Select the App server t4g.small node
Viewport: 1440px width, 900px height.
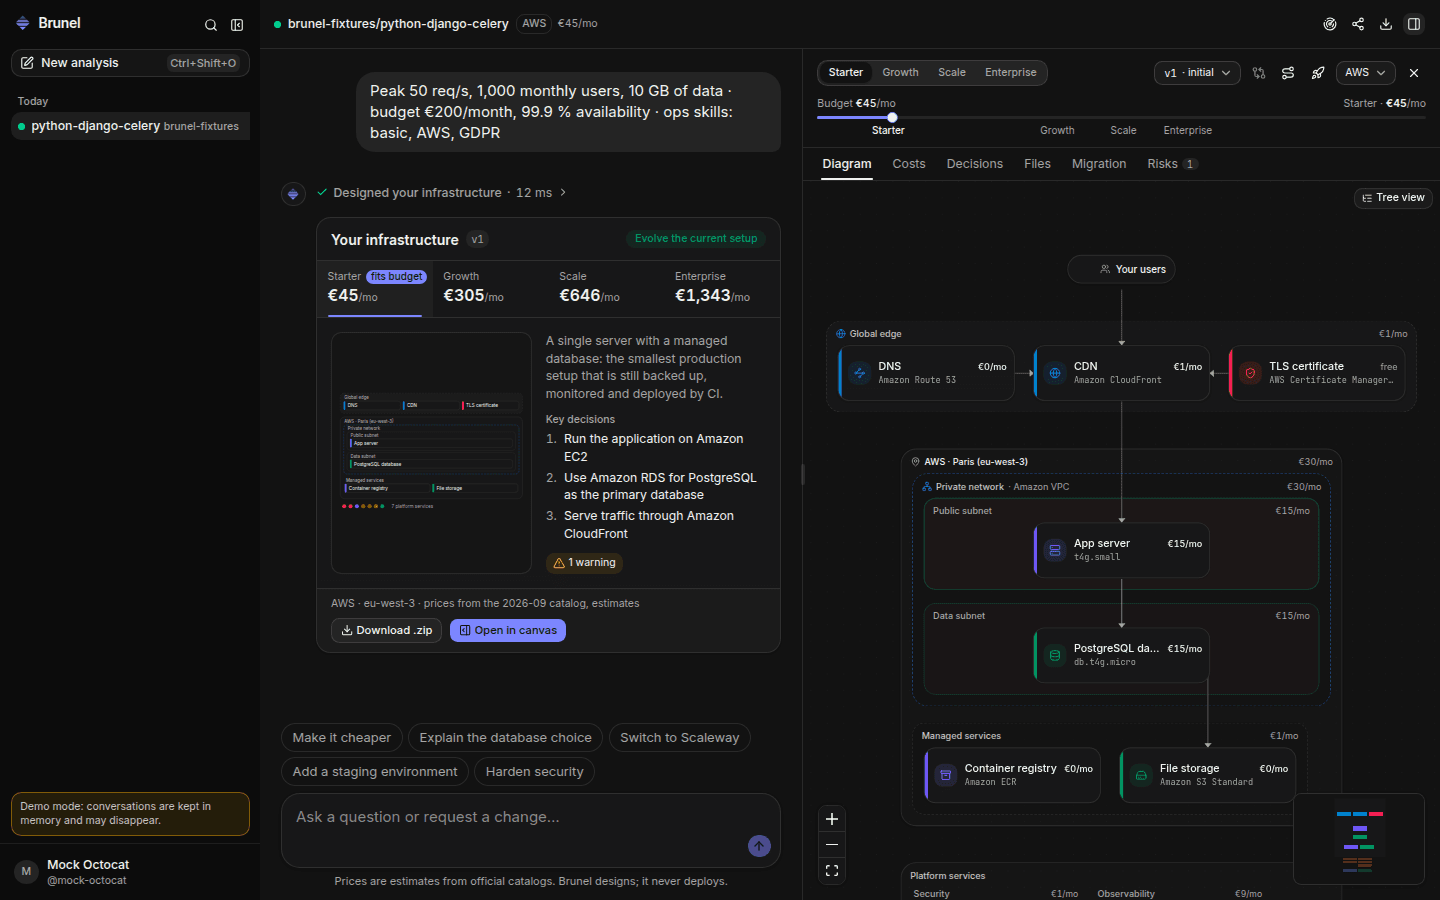pos(1122,550)
